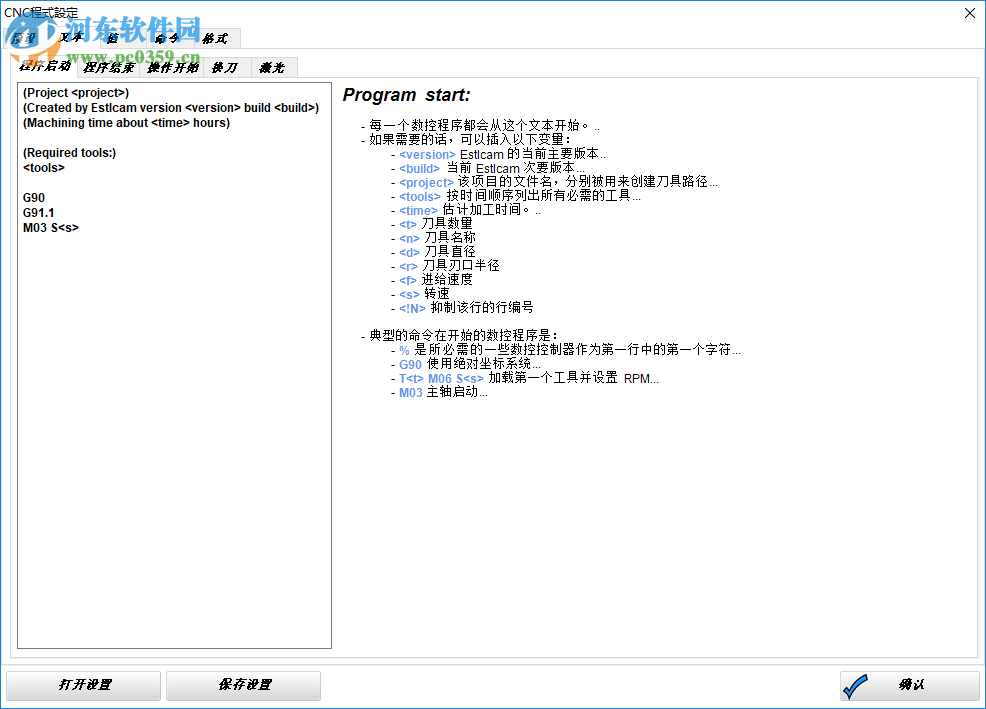Click the <n> 刀具名称 entry
The width and height of the screenshot is (986, 709).
click(437, 238)
